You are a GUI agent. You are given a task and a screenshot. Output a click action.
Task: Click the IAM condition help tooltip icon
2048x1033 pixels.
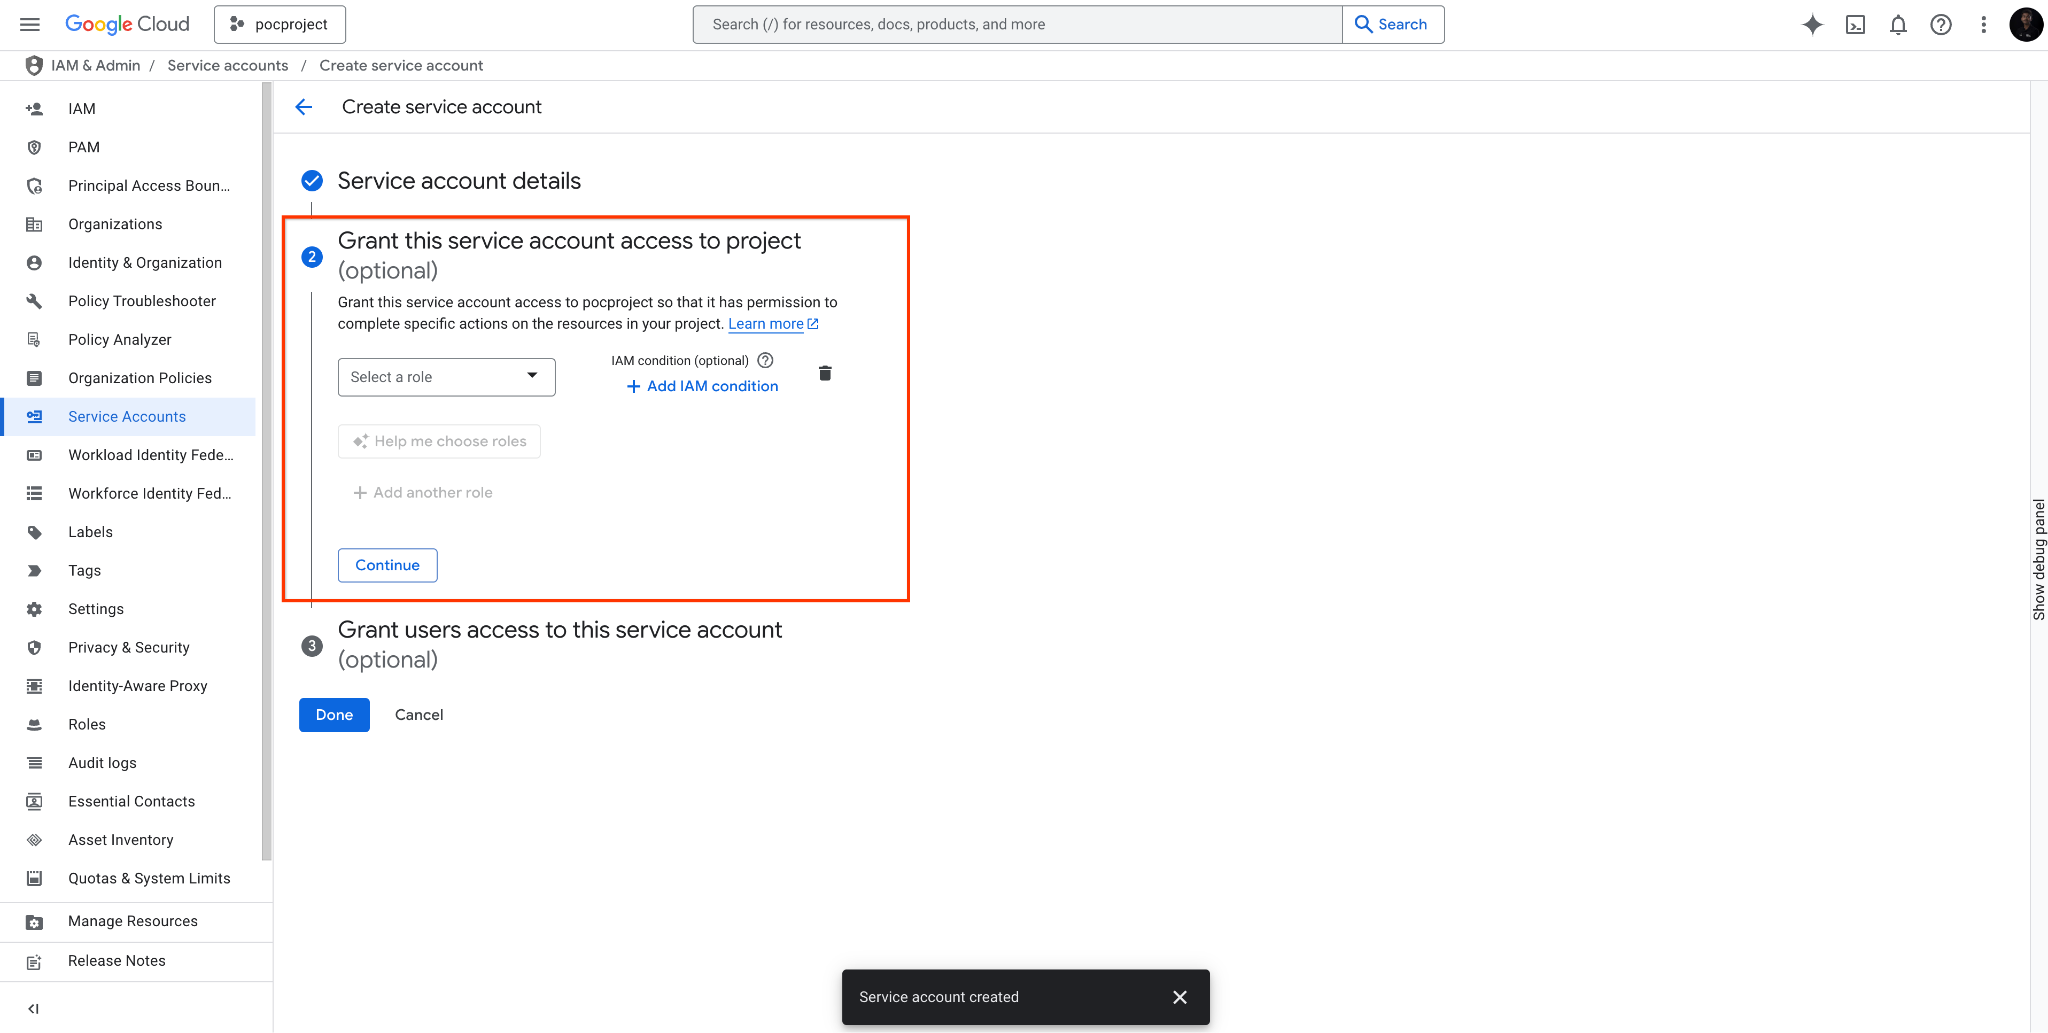pos(764,360)
